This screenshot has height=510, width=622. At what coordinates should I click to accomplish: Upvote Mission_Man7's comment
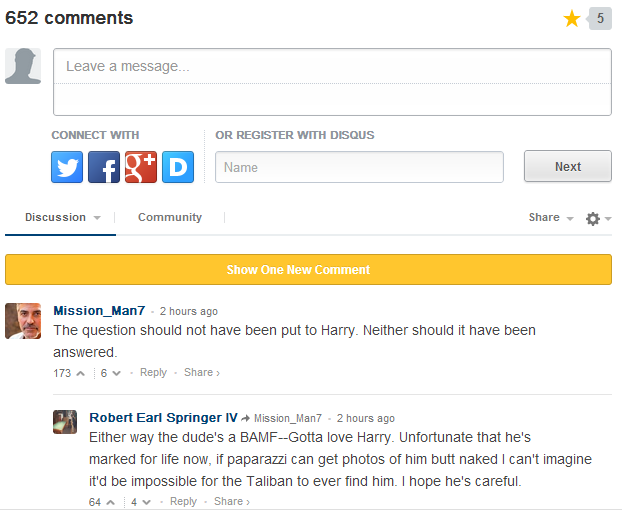81,373
